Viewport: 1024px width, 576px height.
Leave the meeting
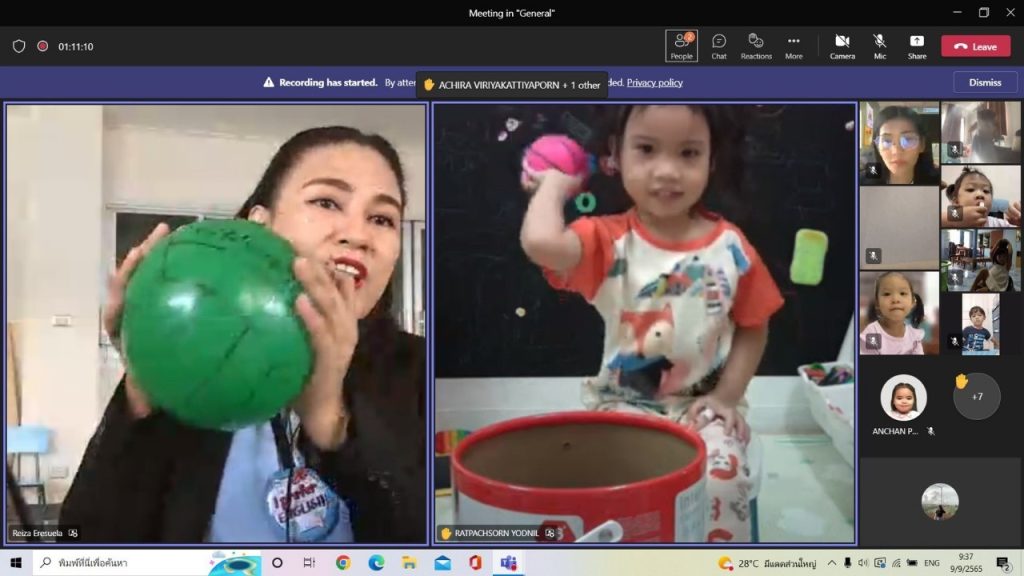pyautogui.click(x=976, y=46)
